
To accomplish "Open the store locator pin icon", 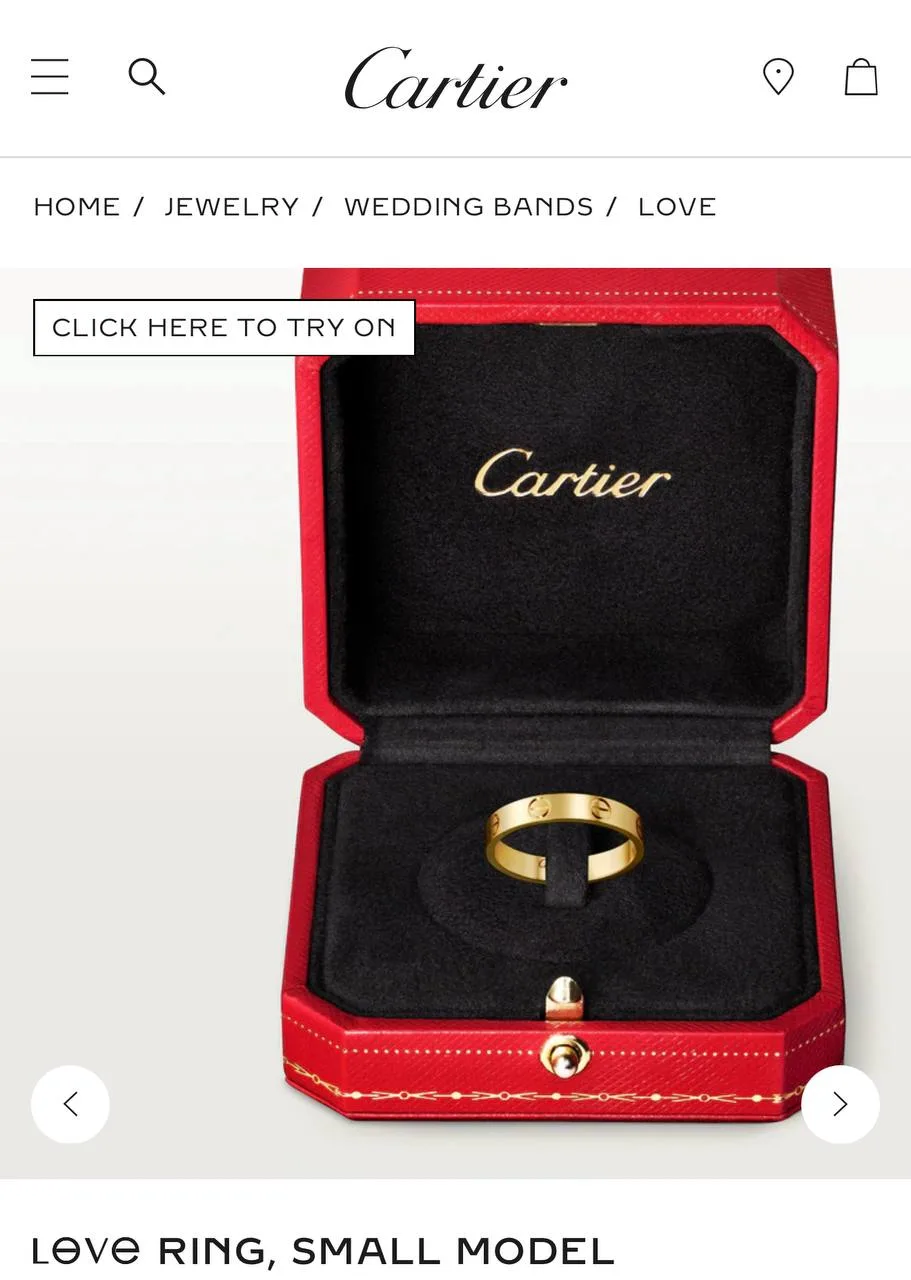I will [x=778, y=77].
